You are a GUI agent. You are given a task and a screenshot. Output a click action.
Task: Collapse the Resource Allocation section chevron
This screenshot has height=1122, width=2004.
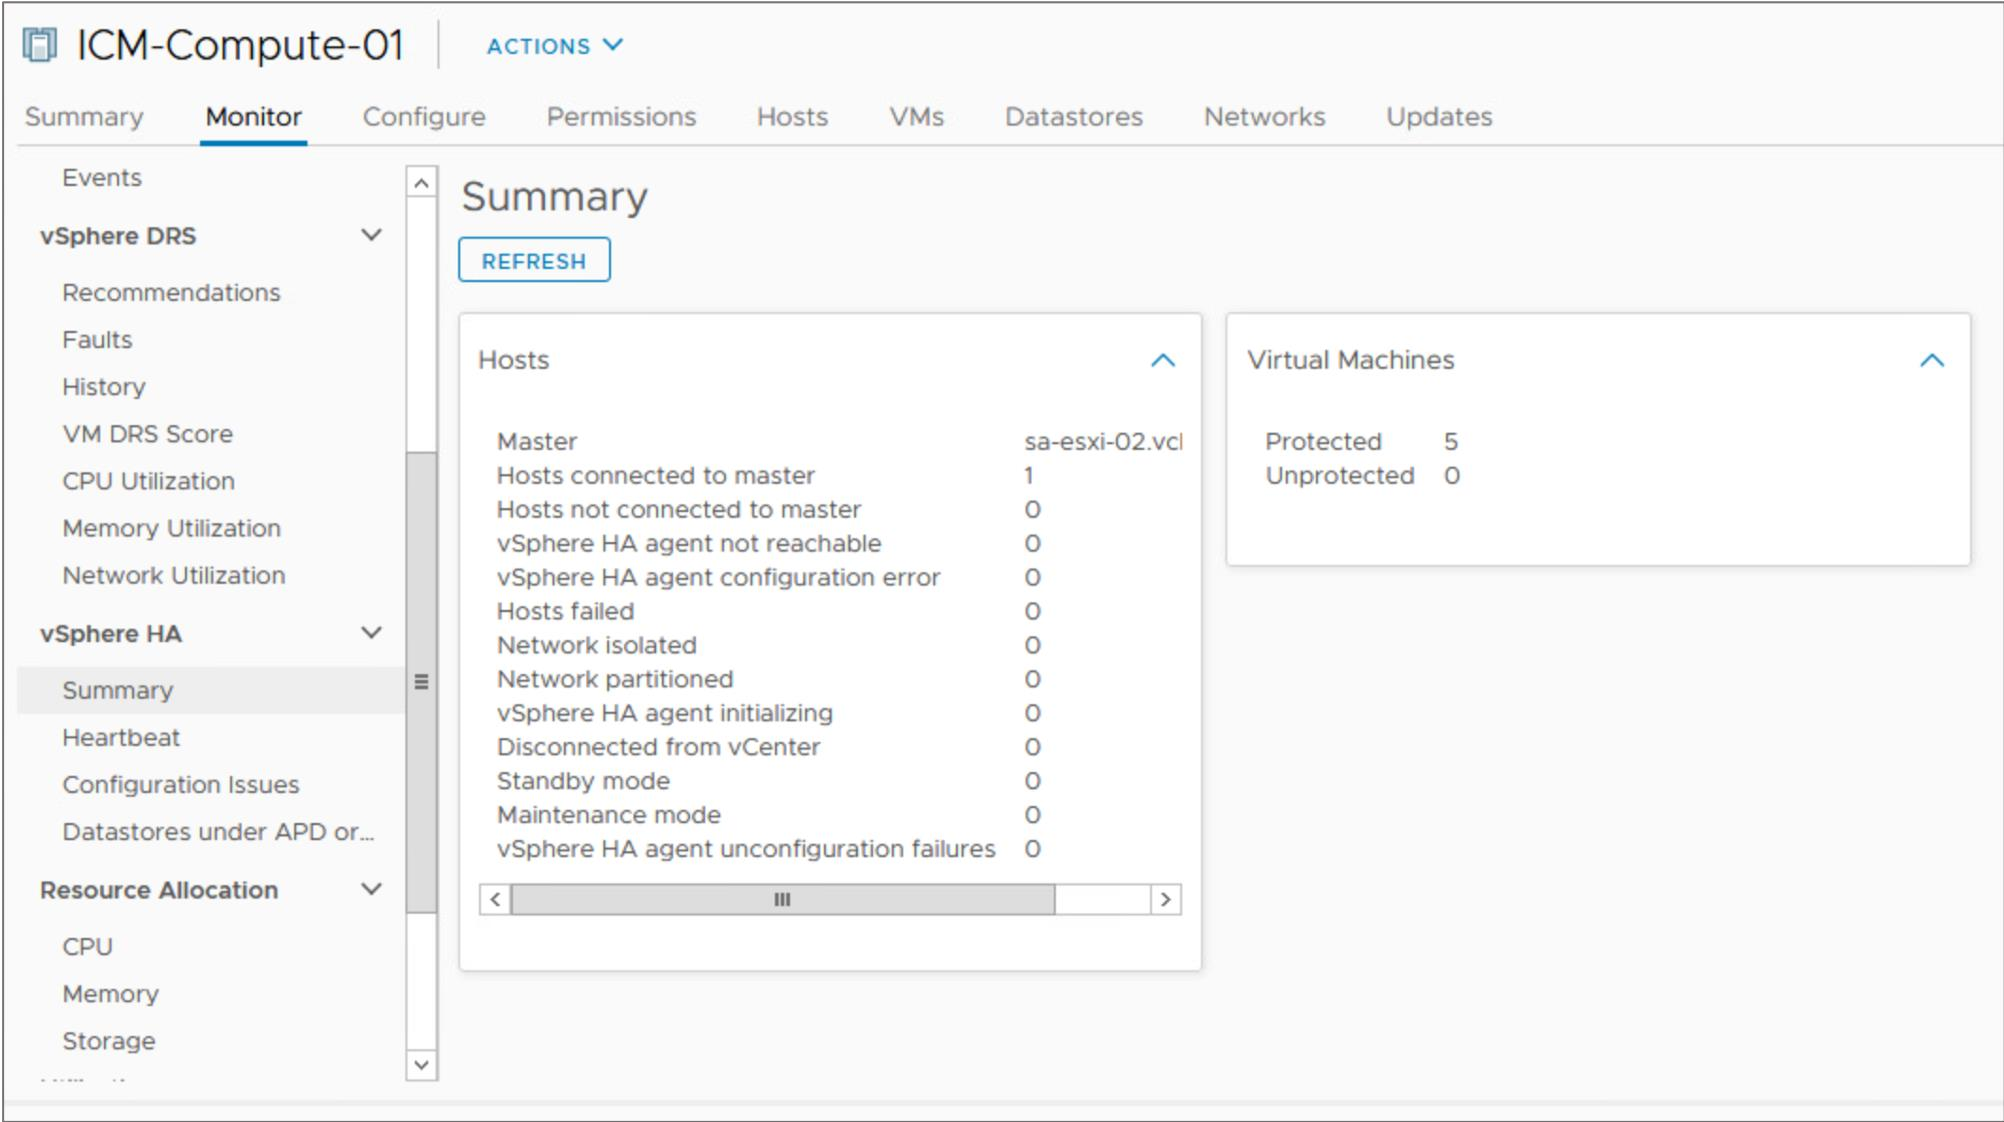[x=371, y=890]
